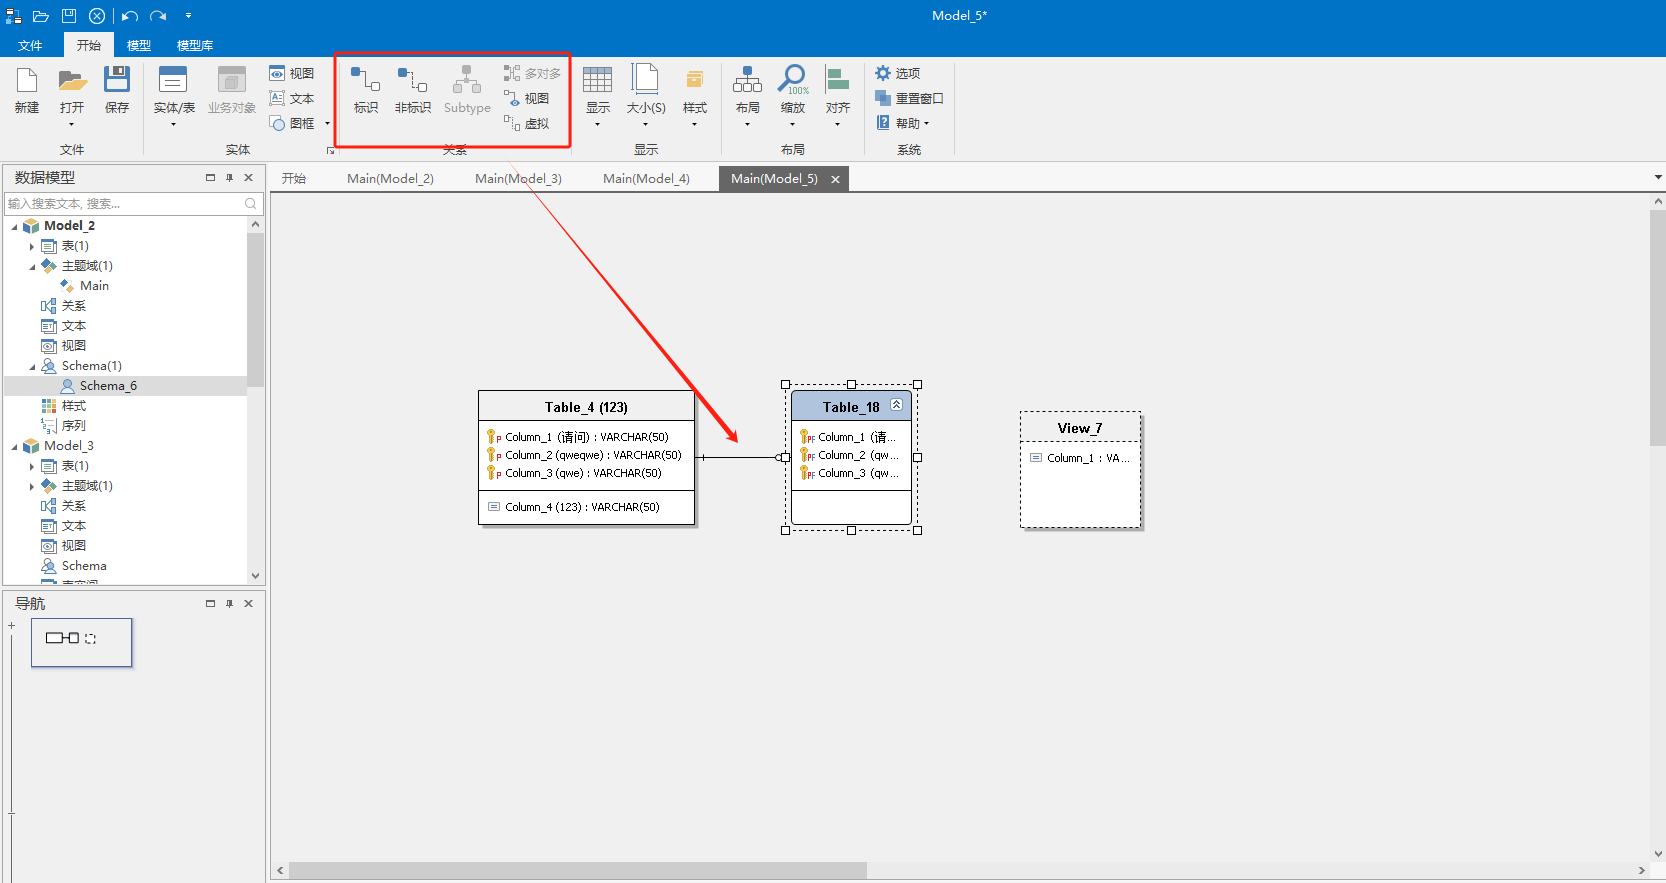Switch to the Main(Model_4) tab
Screen dimensions: 1666x883
[646, 178]
